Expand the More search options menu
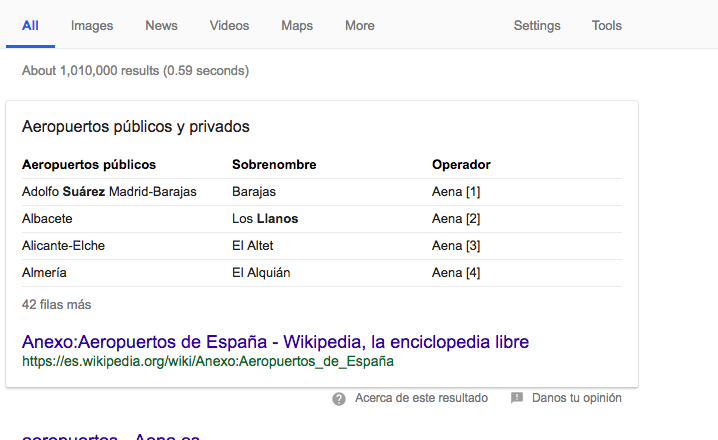Screen dimensions: 718x440 tap(359, 26)
